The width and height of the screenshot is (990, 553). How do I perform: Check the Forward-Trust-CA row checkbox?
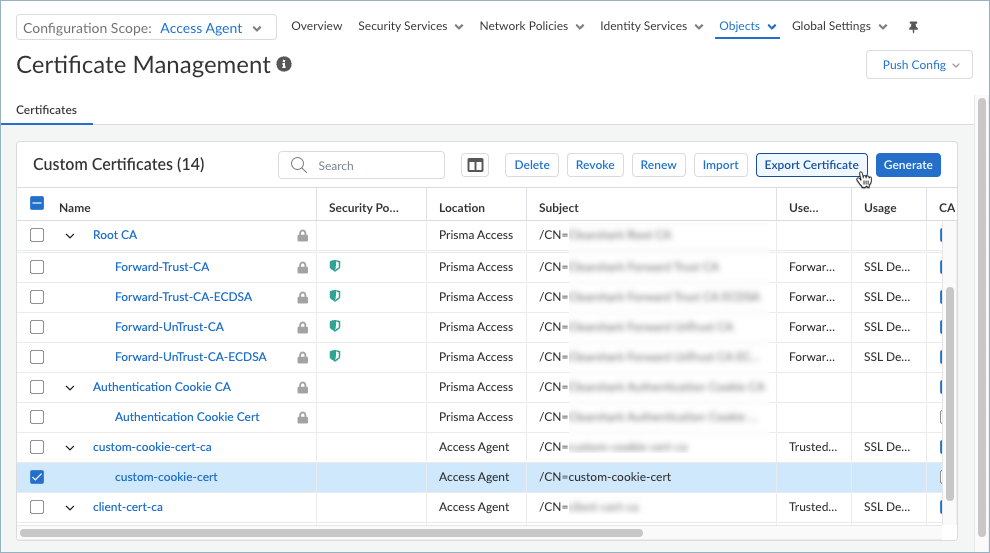tap(37, 267)
